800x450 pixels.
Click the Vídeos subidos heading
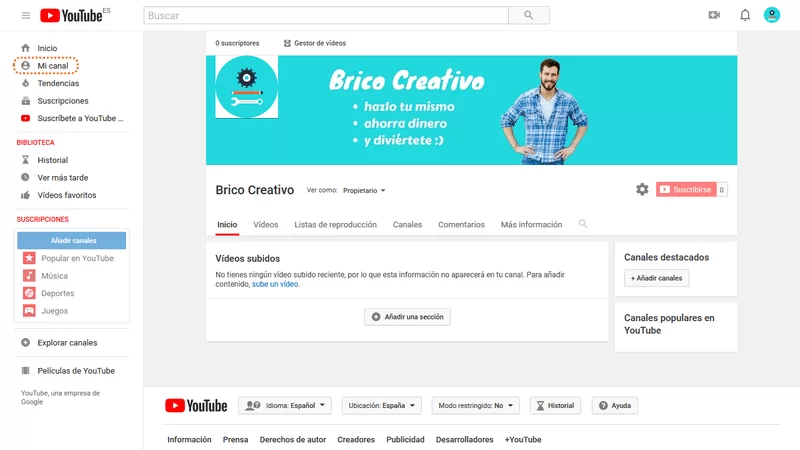(247, 259)
